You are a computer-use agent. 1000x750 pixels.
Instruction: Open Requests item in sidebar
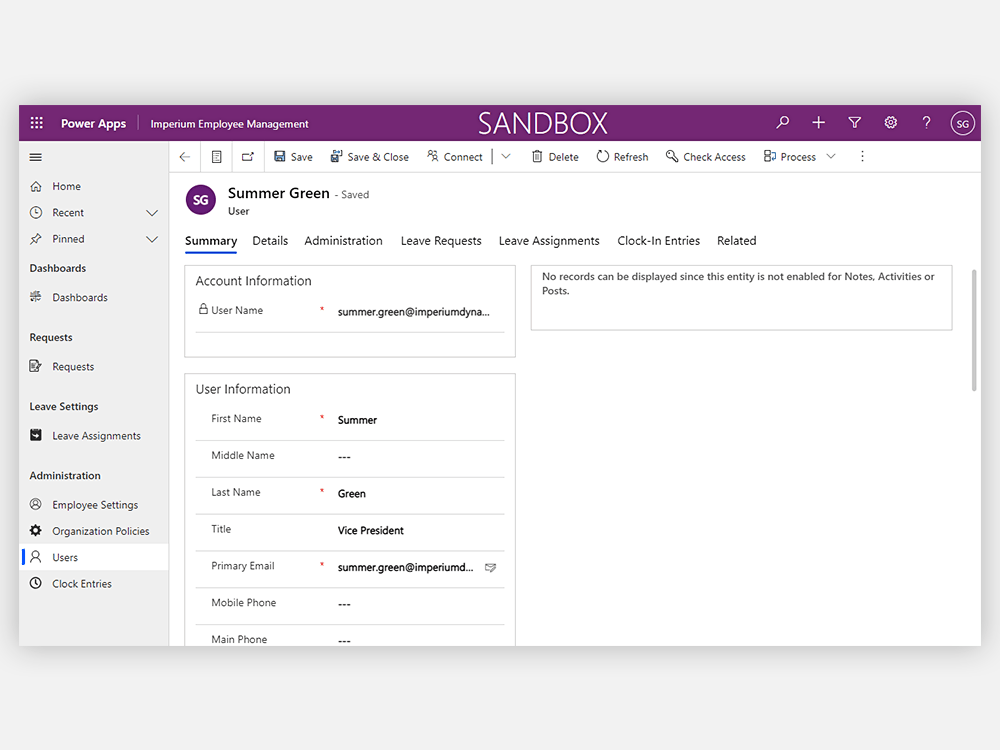94,367
